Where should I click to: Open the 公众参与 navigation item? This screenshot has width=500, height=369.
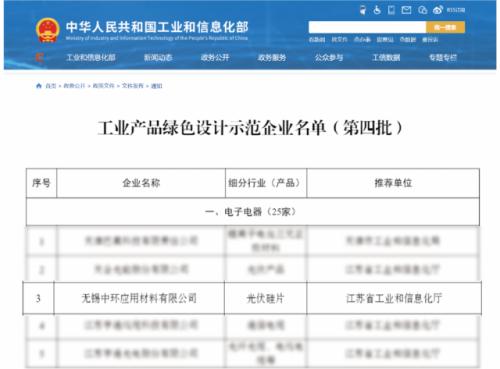(329, 57)
